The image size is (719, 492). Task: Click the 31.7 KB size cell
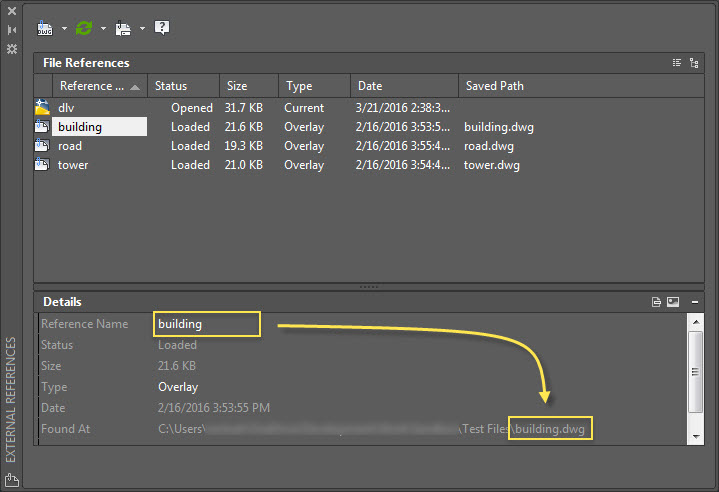(x=243, y=108)
